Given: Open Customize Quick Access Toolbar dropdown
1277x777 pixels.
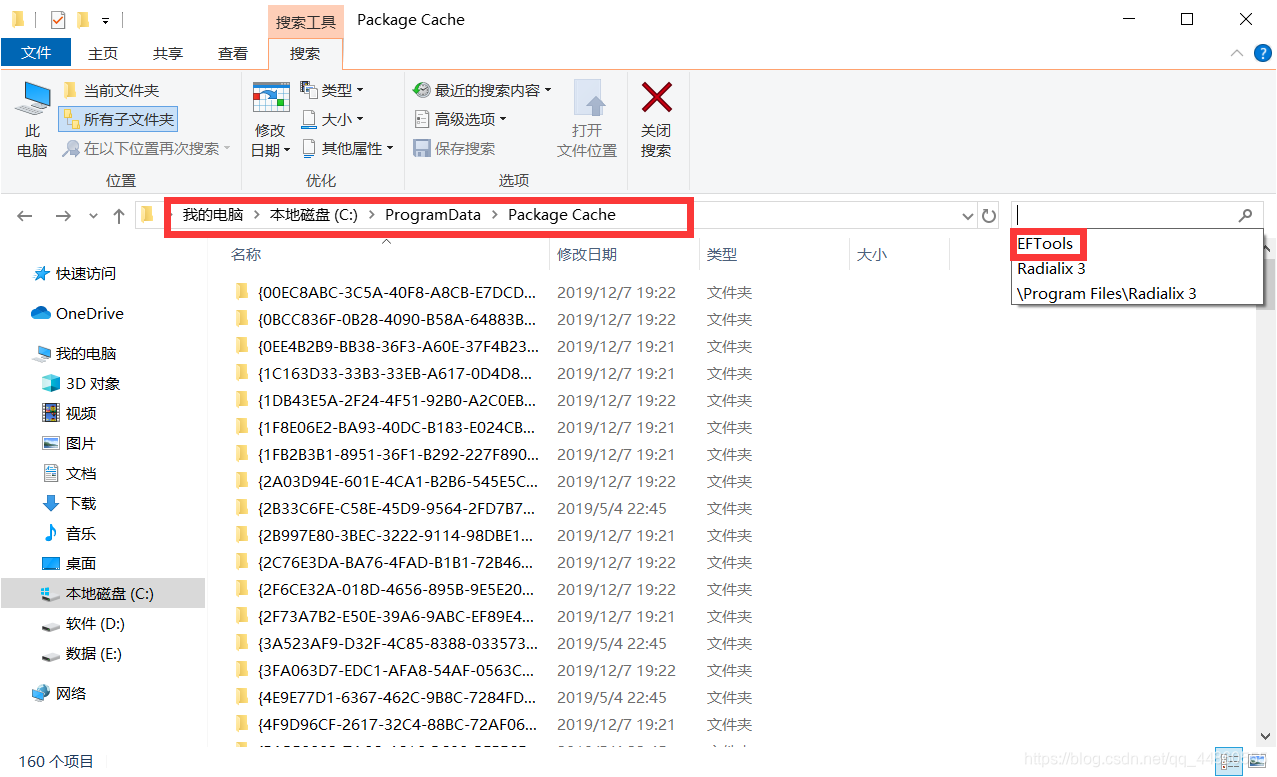Looking at the screenshot, I should [x=104, y=20].
